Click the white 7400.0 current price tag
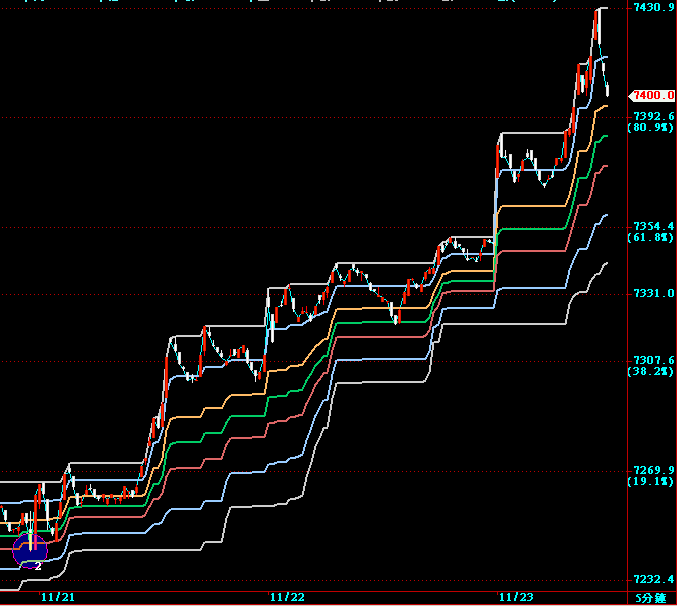The image size is (677, 607). pos(650,95)
